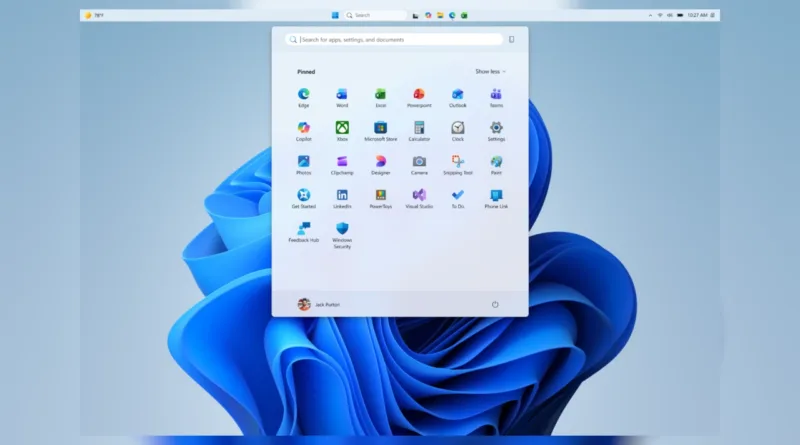Open Excel in the pinned grid
The width and height of the screenshot is (800, 445).
[x=381, y=97]
